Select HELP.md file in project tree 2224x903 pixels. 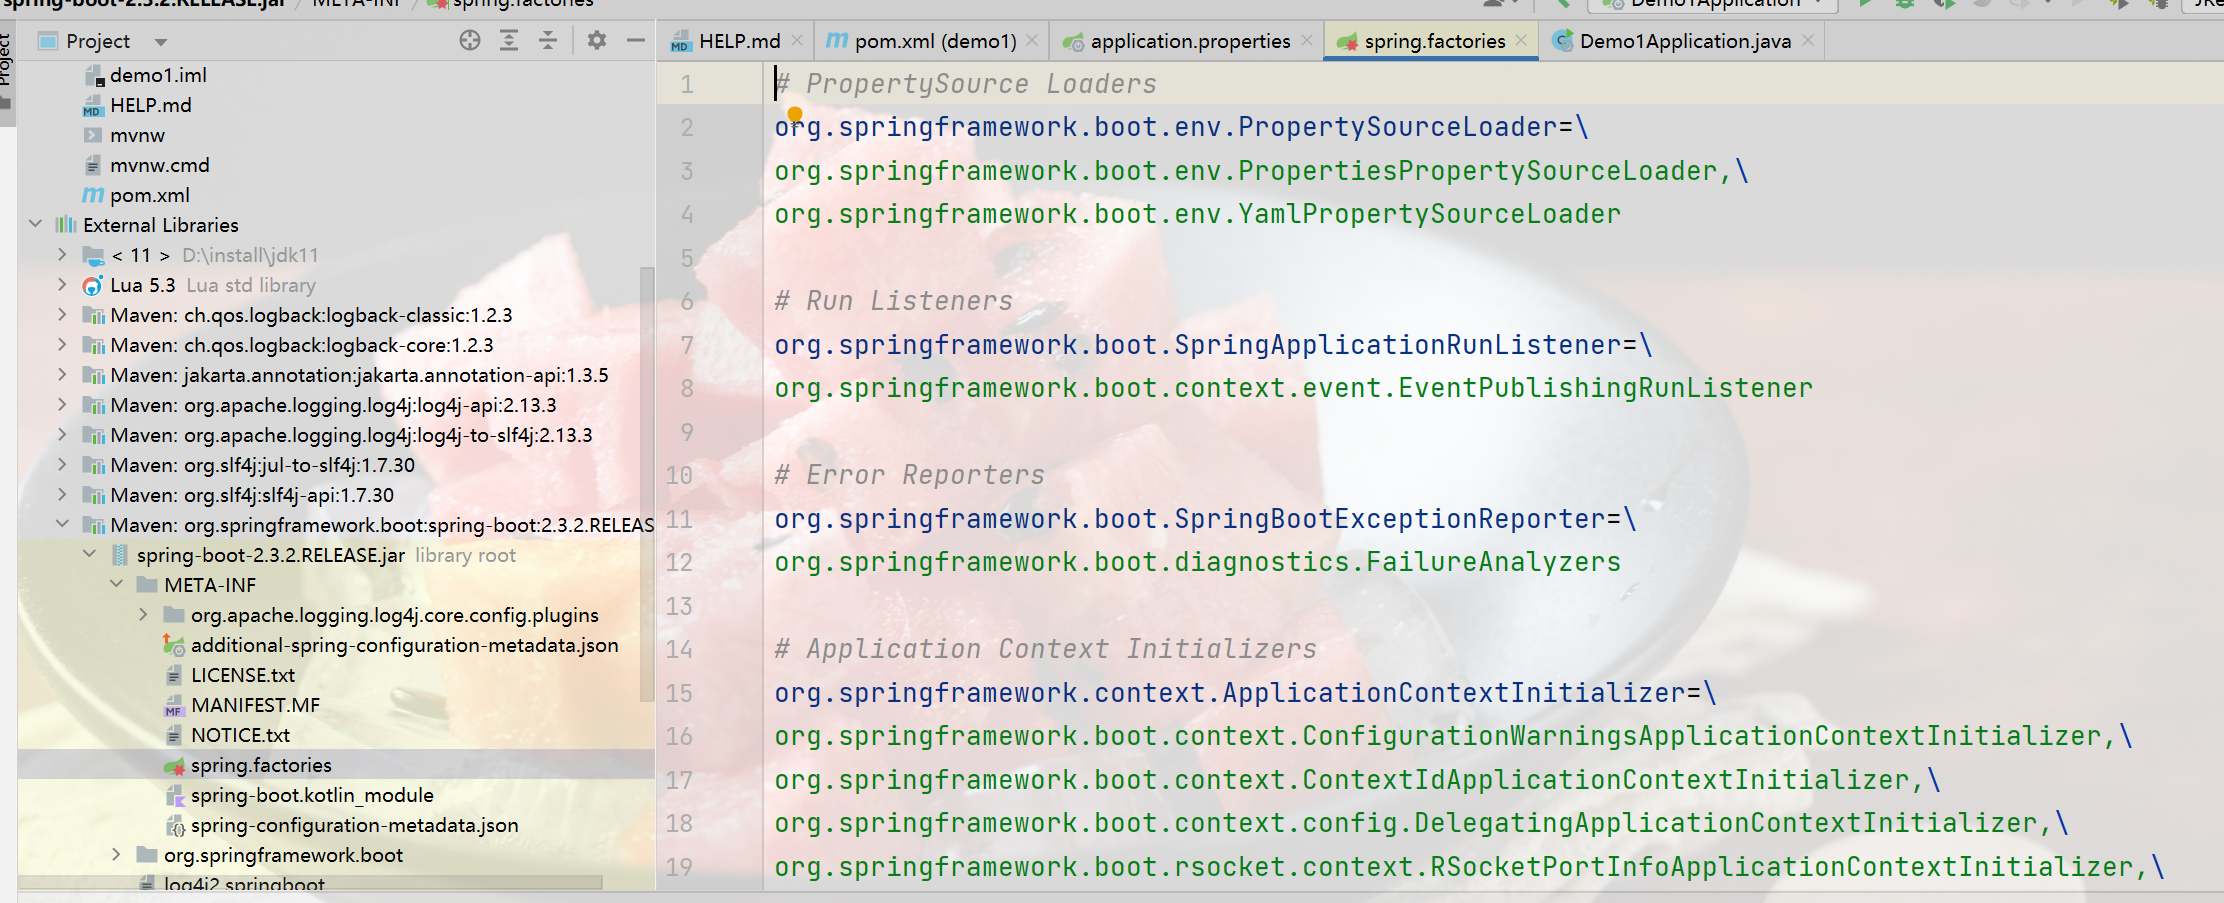150,105
